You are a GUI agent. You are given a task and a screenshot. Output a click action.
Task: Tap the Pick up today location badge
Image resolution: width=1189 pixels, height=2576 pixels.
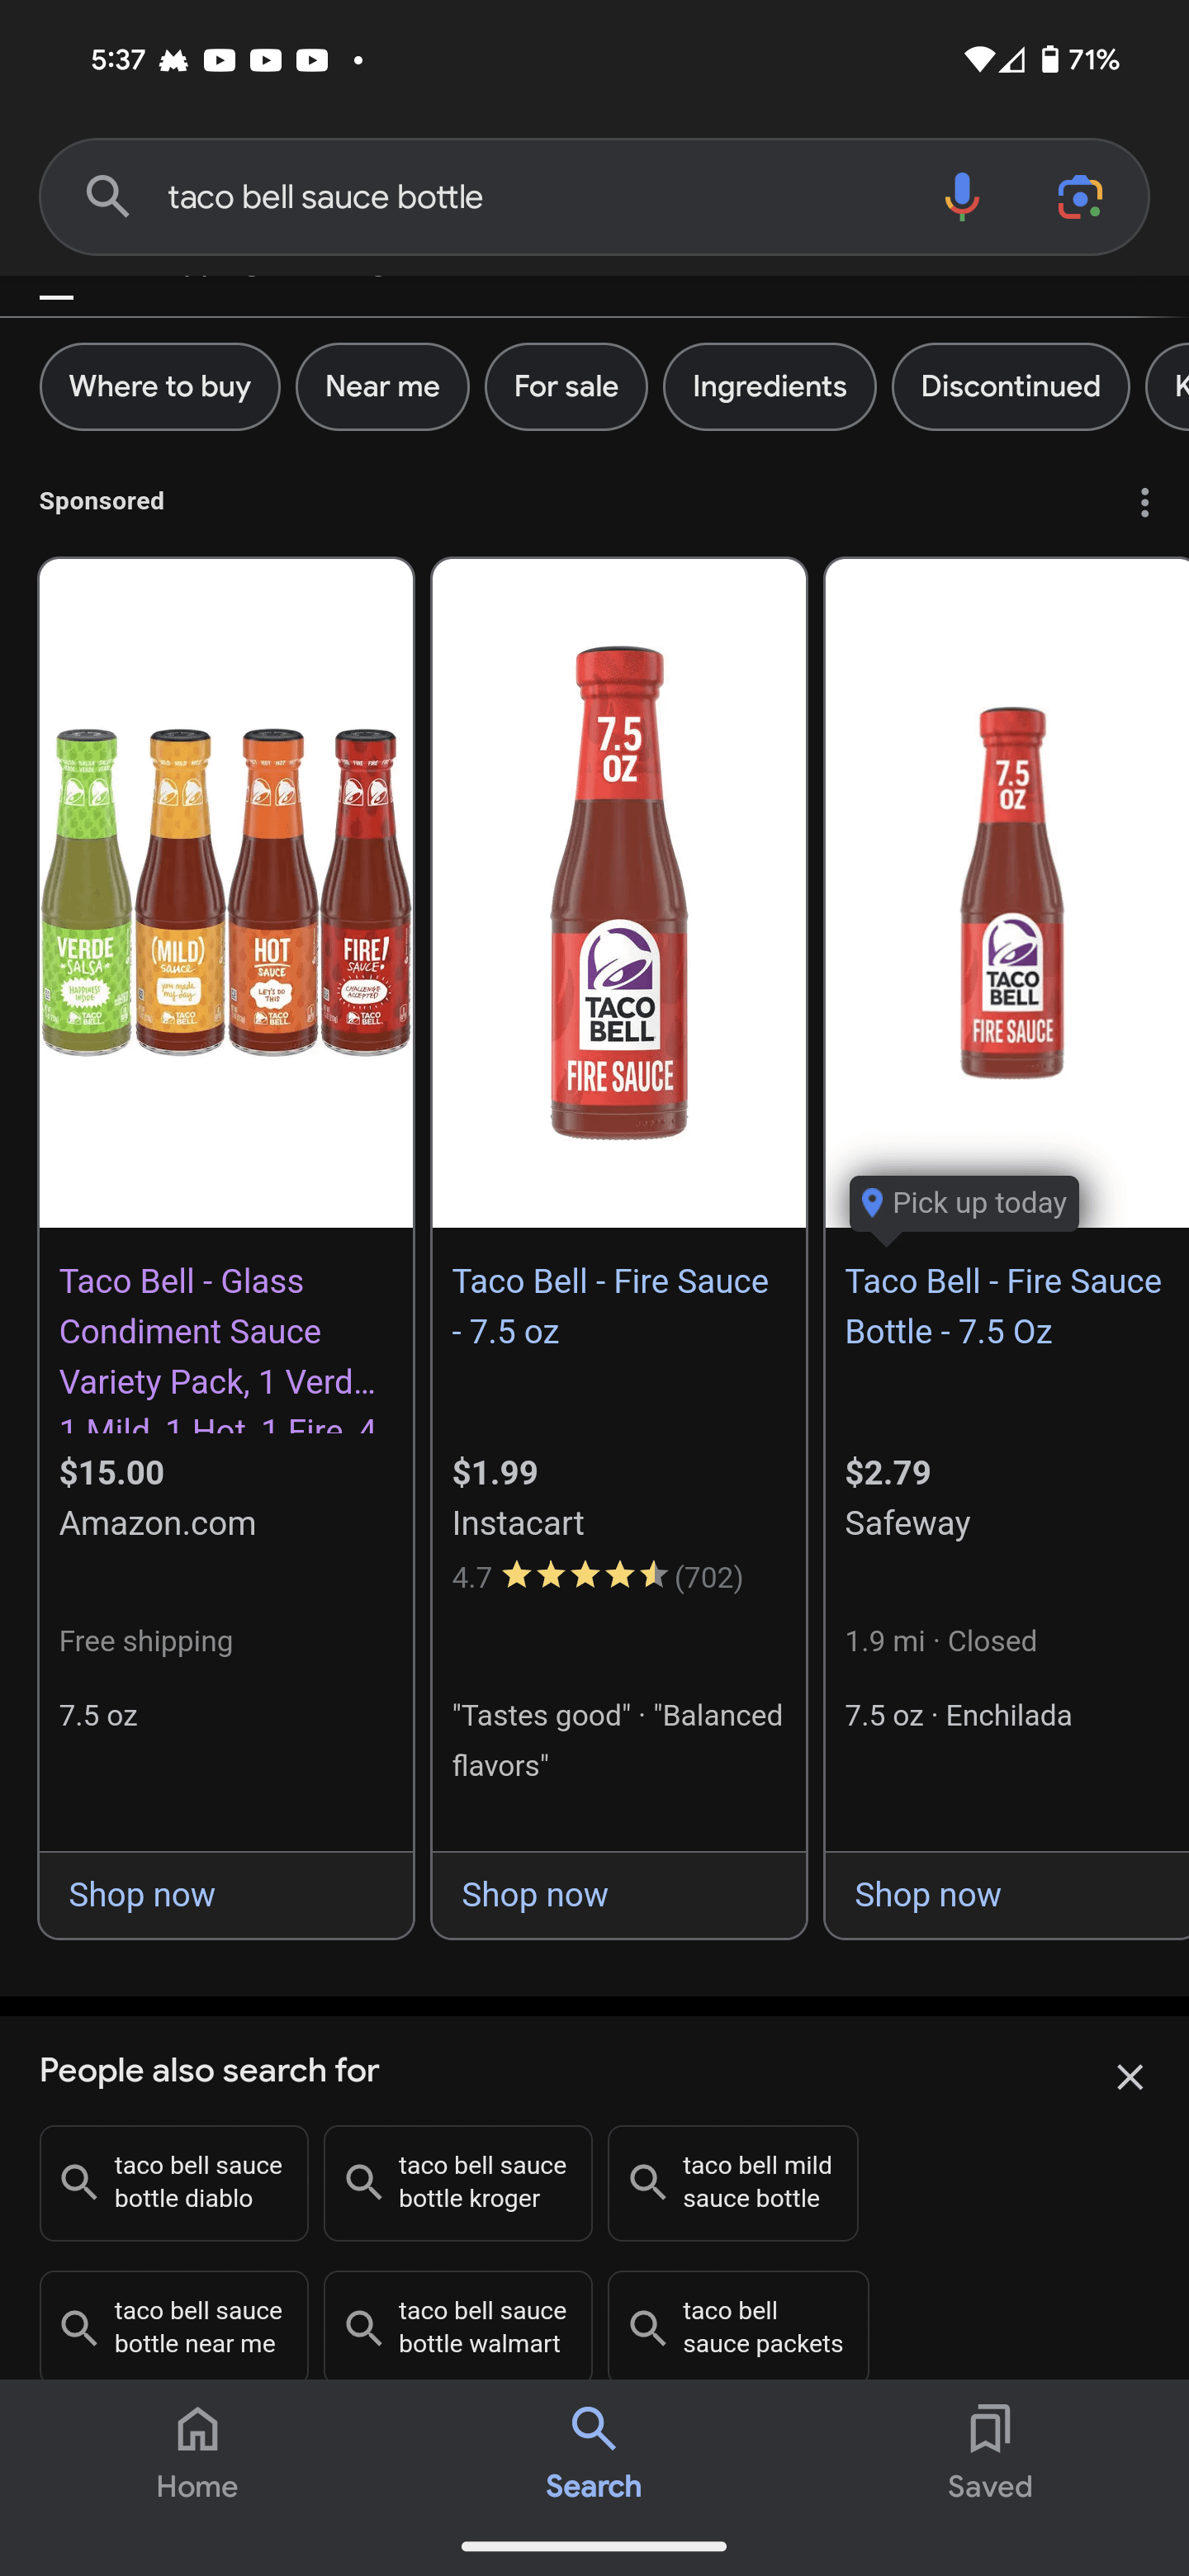[x=964, y=1203]
